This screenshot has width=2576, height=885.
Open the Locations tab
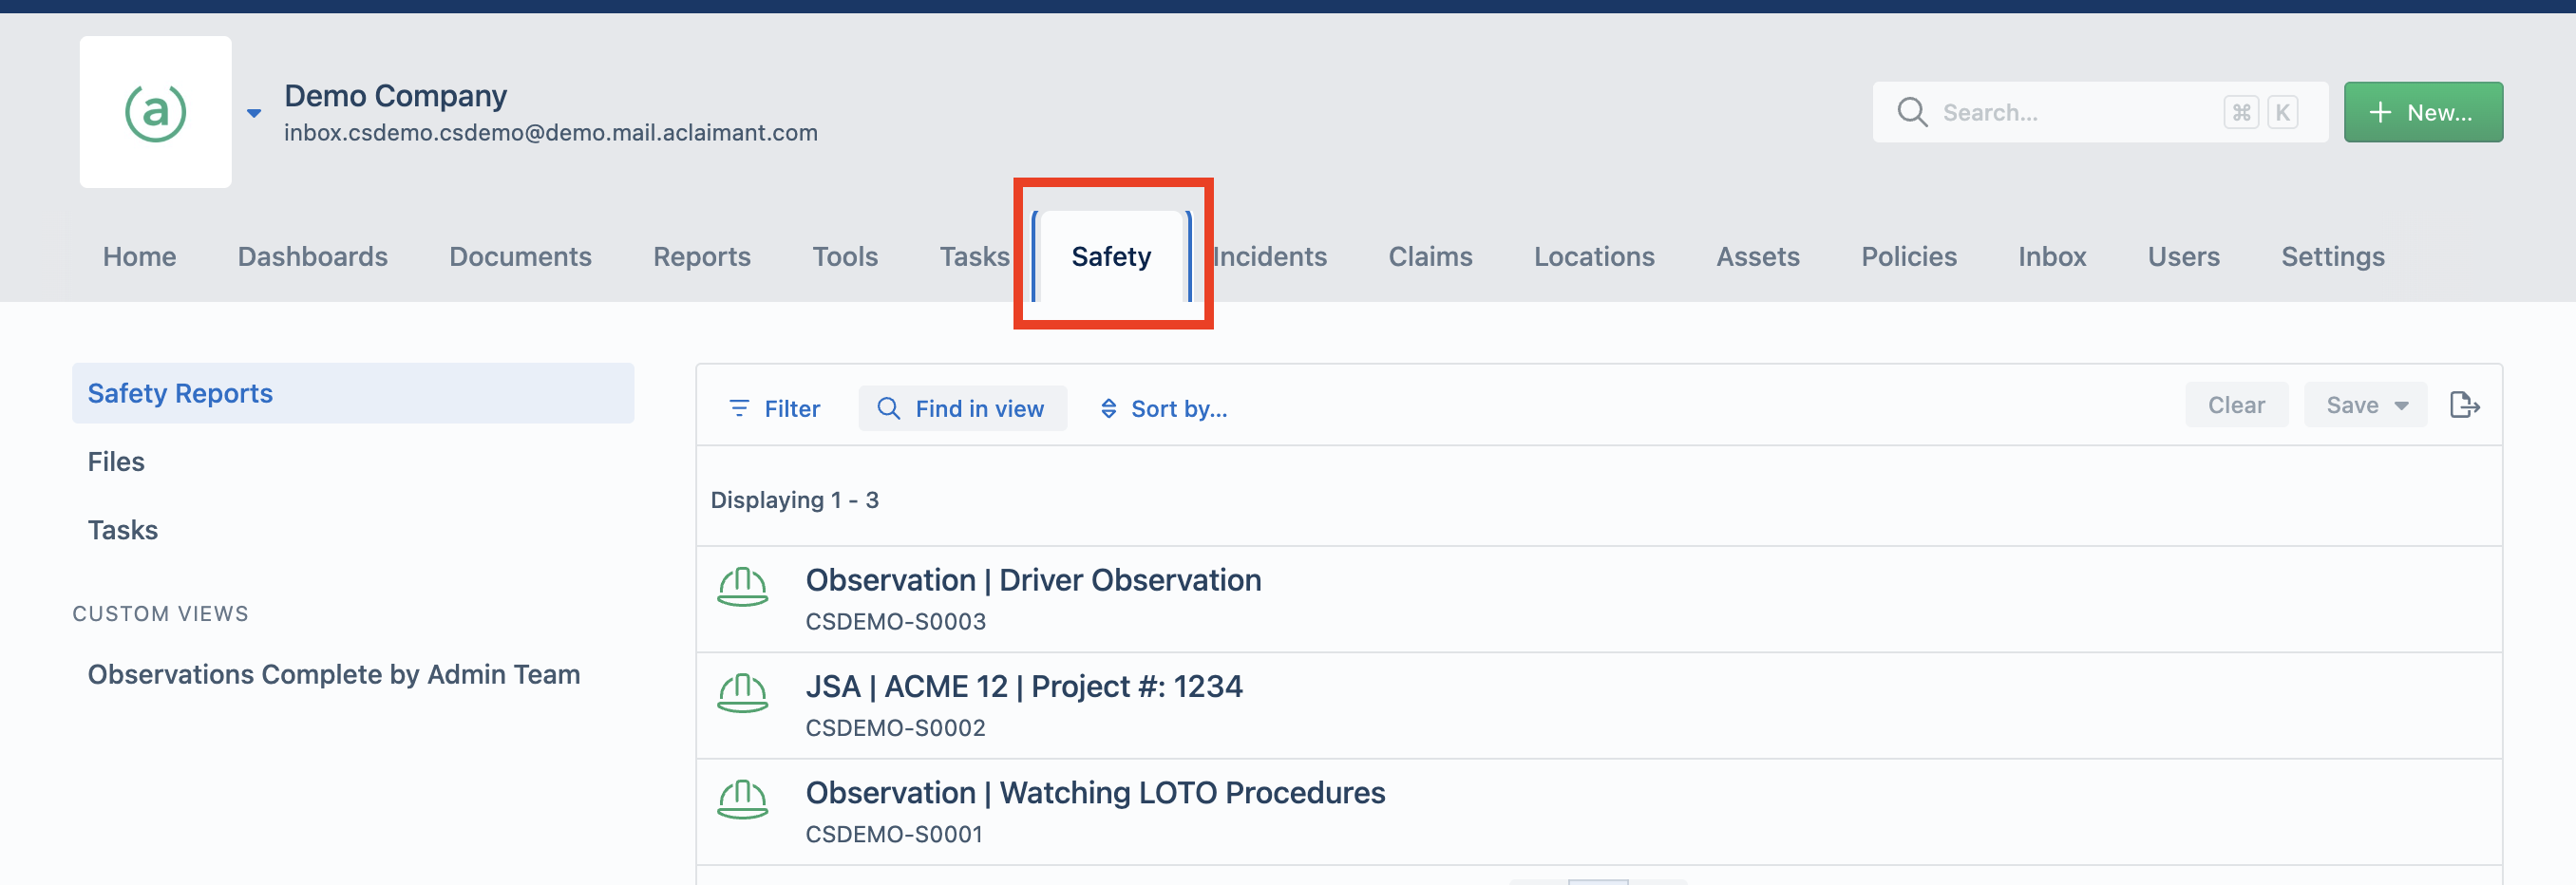pos(1594,257)
